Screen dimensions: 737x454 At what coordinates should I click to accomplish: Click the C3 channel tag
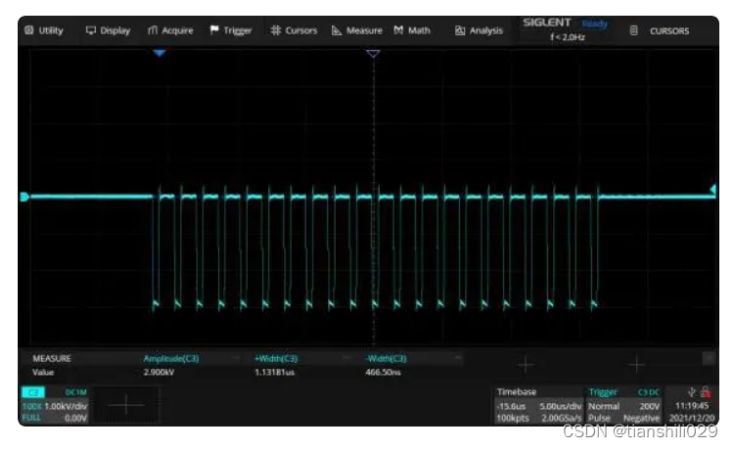[x=33, y=392]
